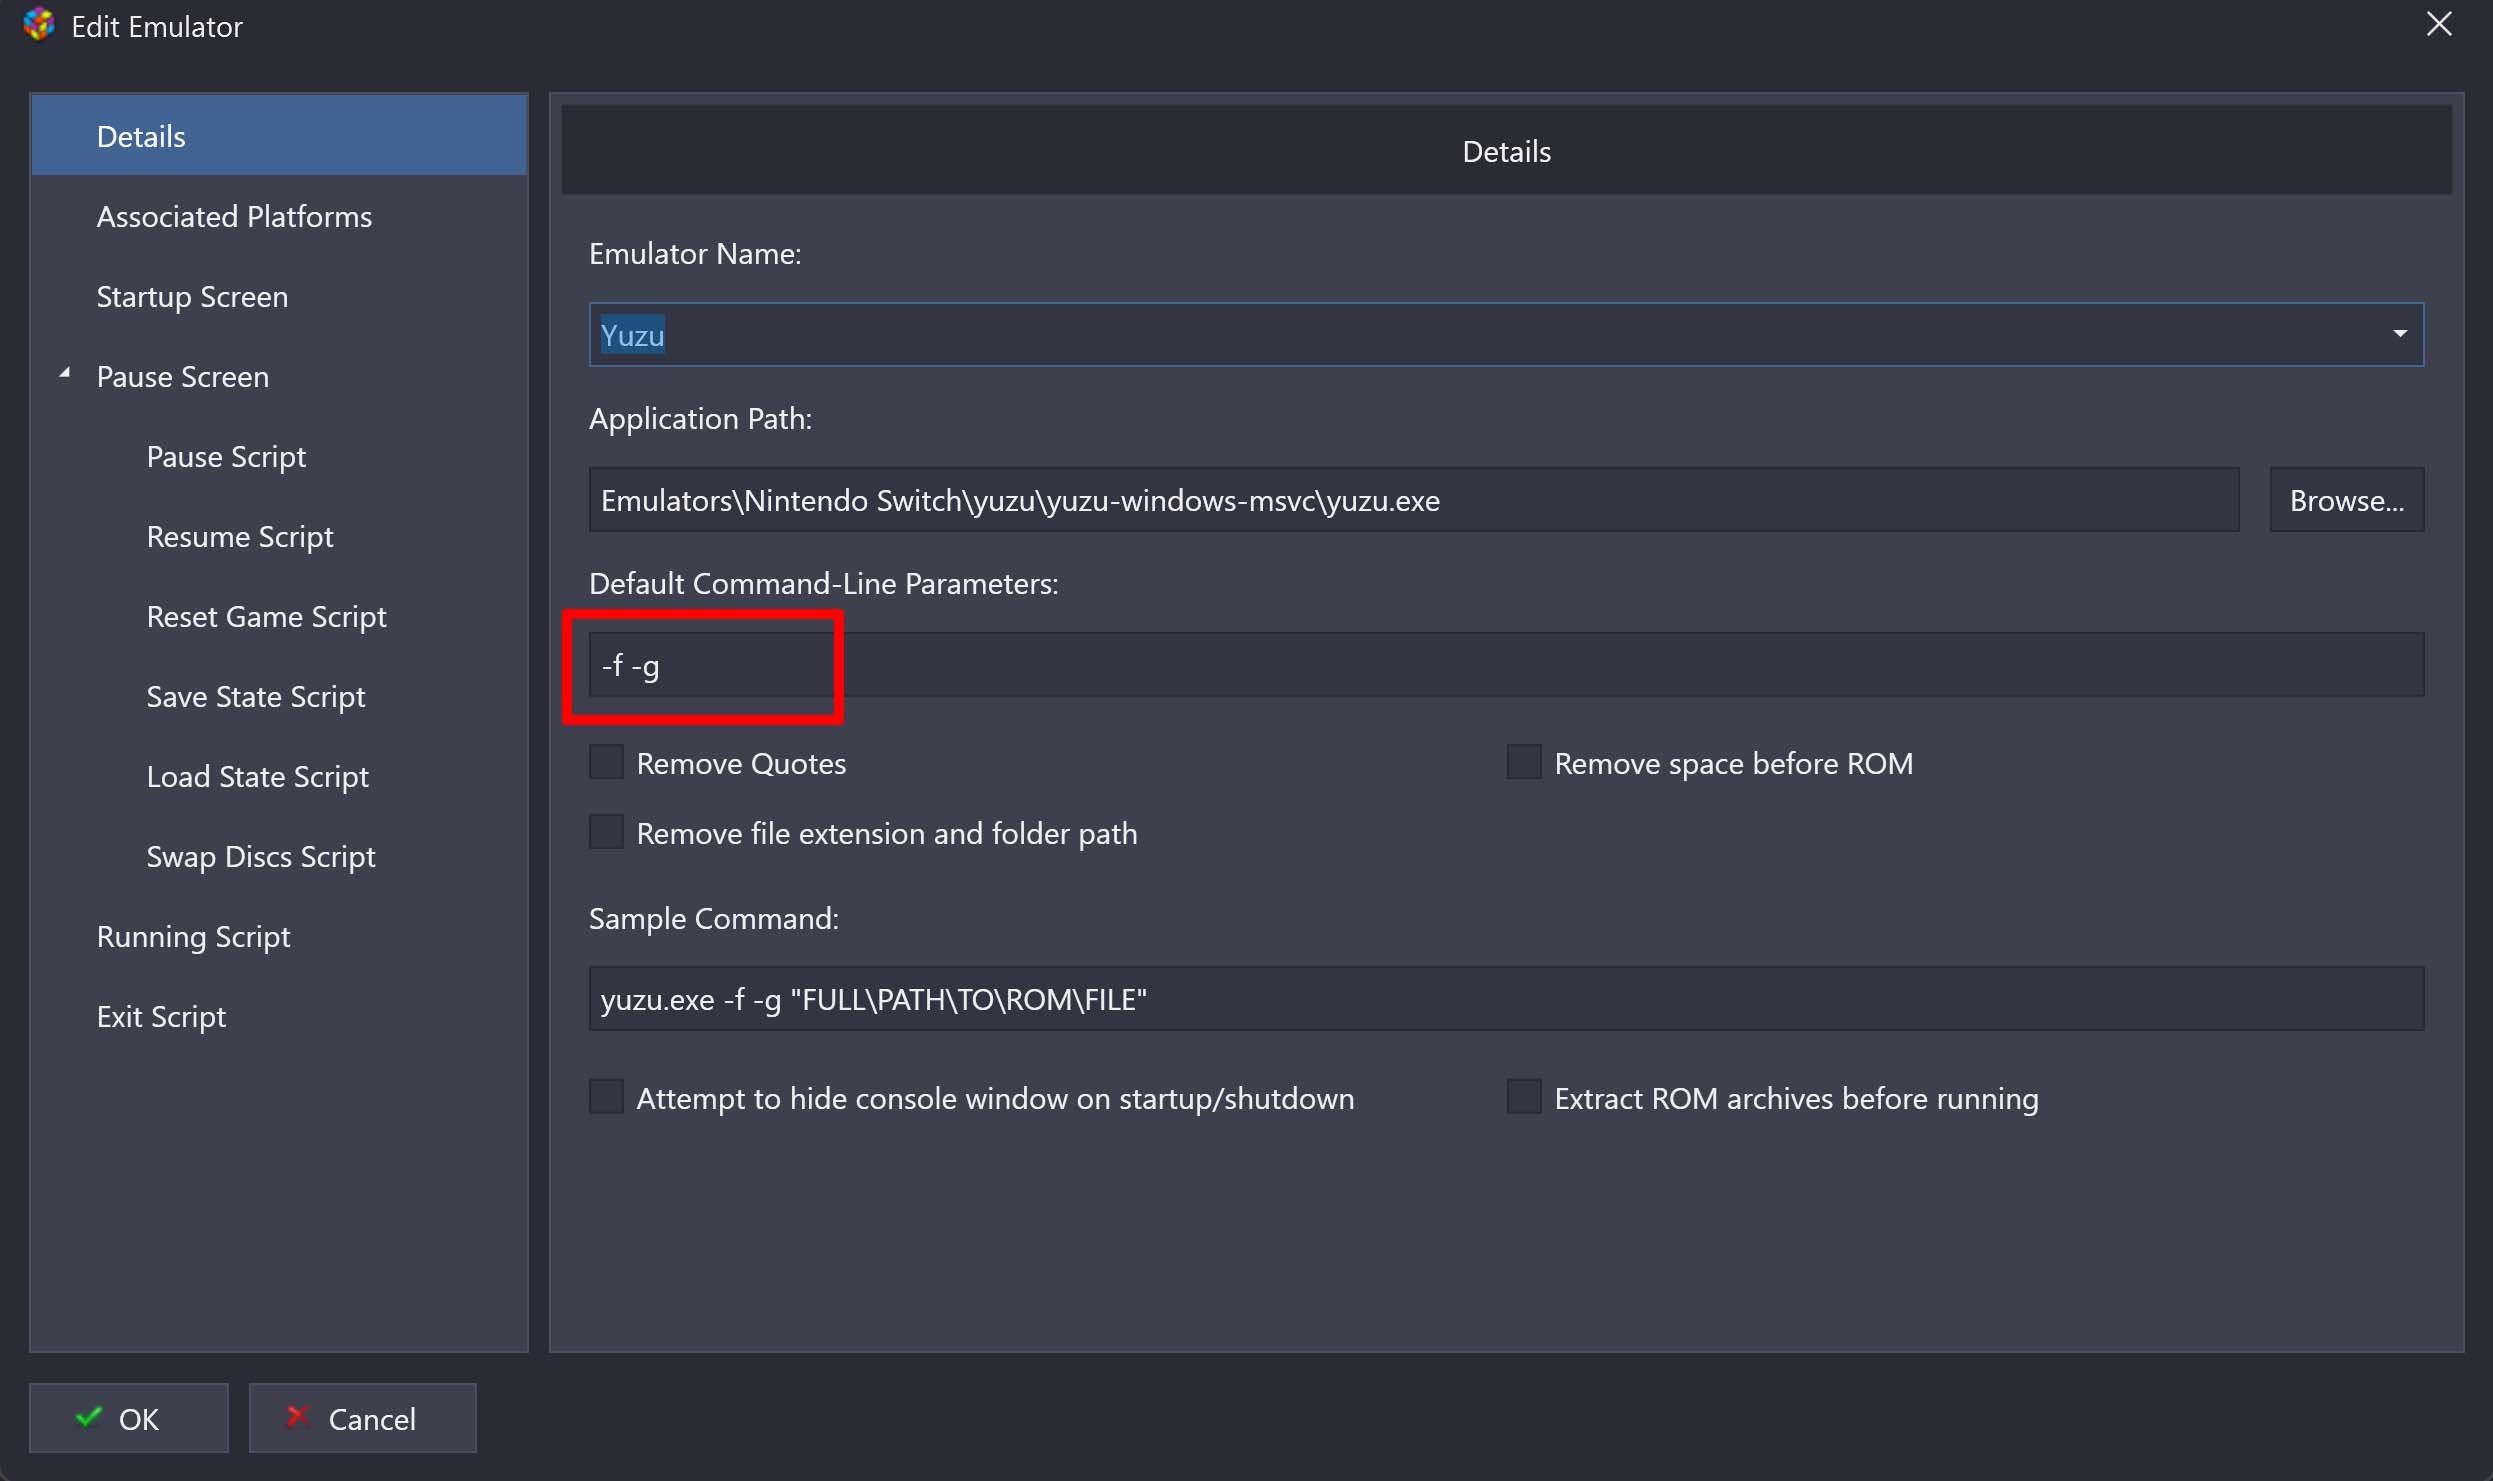Open Running Script page
Viewport: 2493px width, 1481px height.
(194, 936)
